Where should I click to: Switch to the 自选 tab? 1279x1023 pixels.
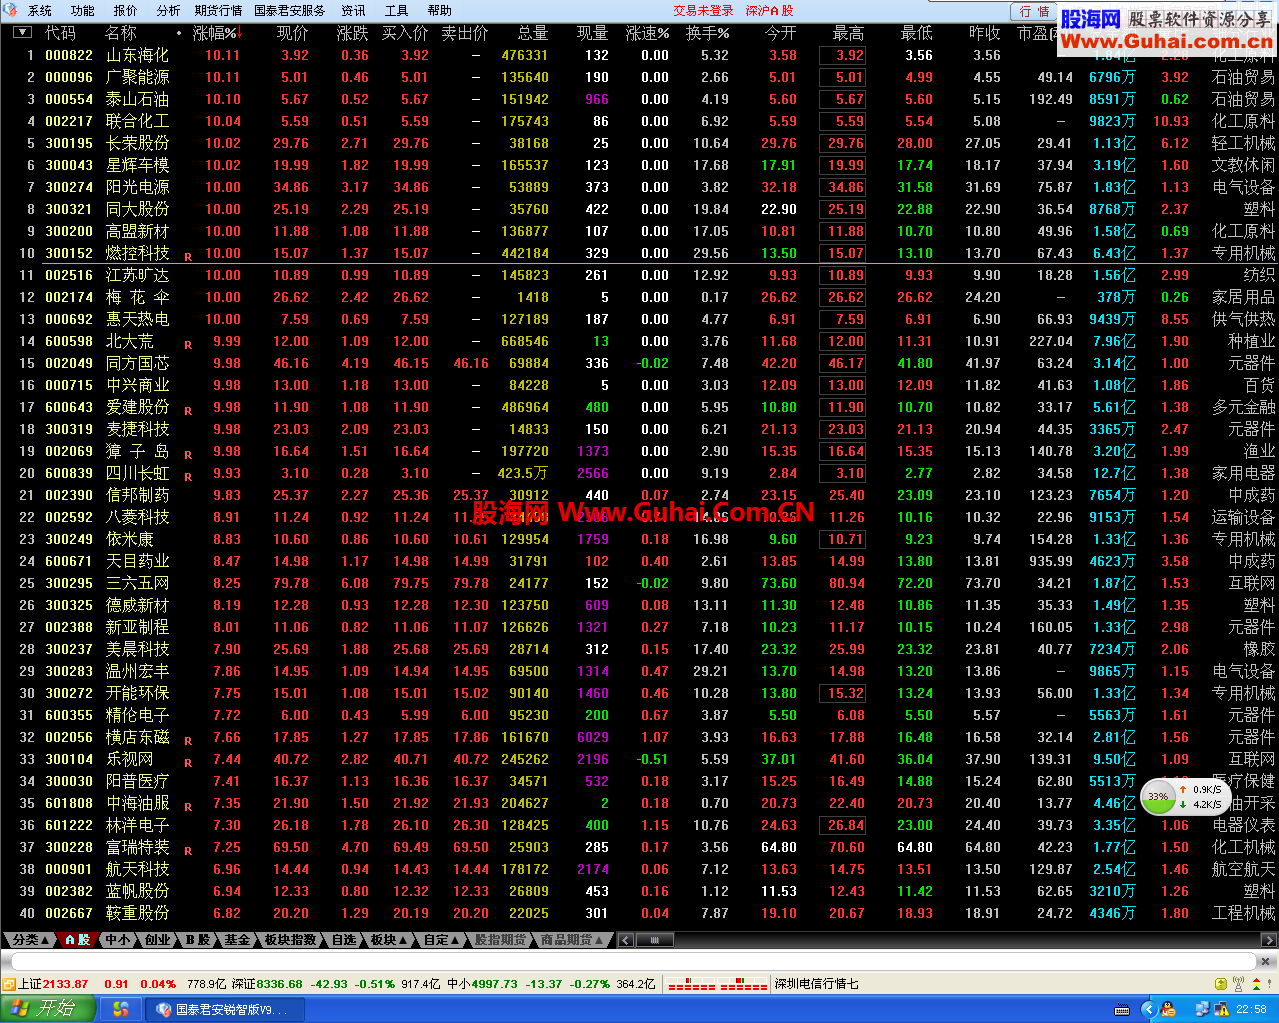pos(344,940)
